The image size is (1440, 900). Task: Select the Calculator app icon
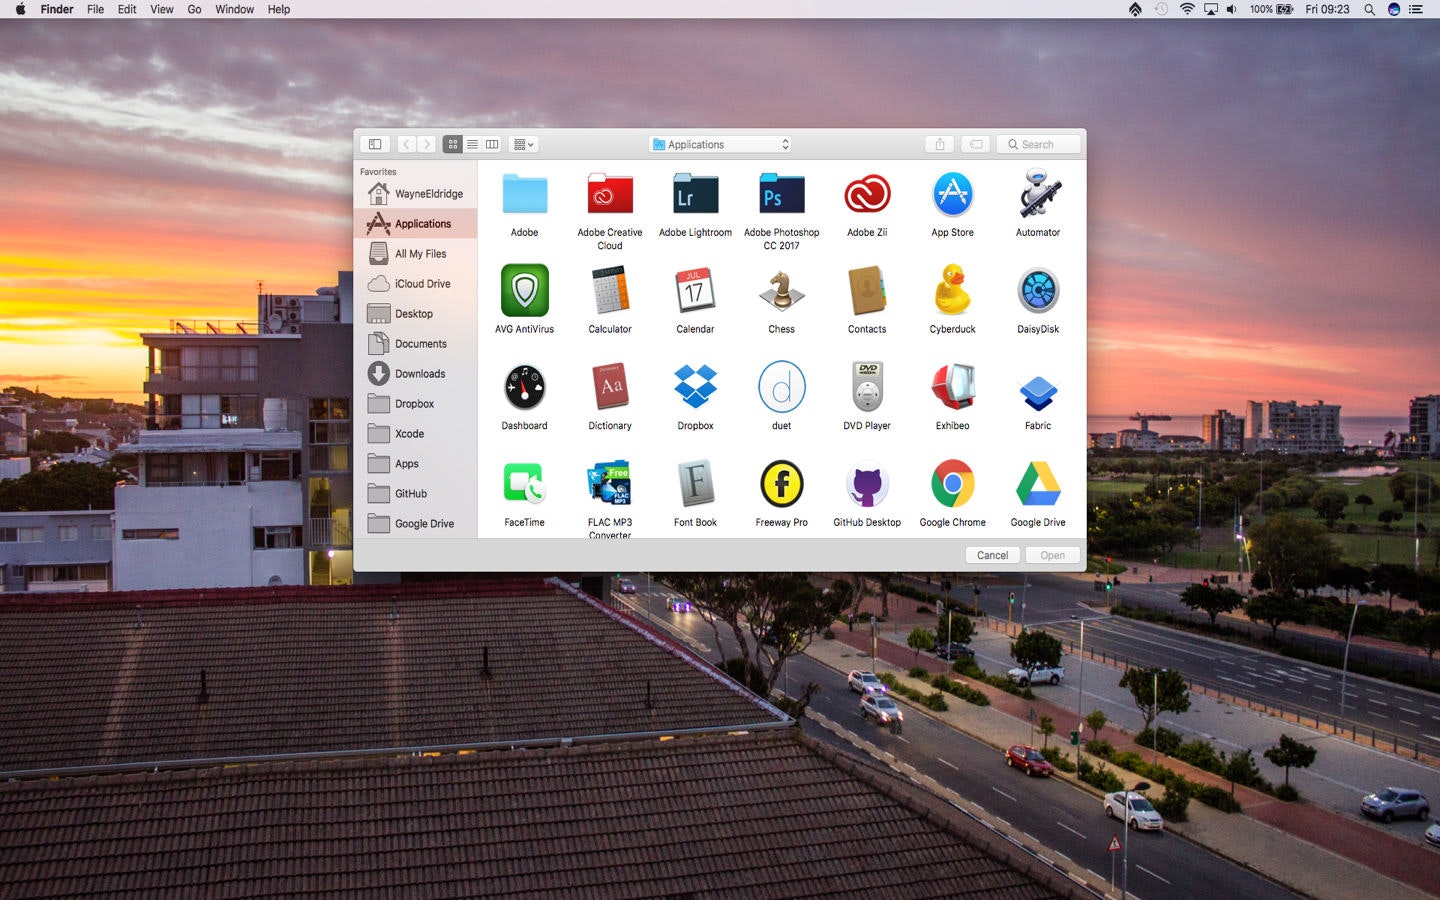pos(610,290)
